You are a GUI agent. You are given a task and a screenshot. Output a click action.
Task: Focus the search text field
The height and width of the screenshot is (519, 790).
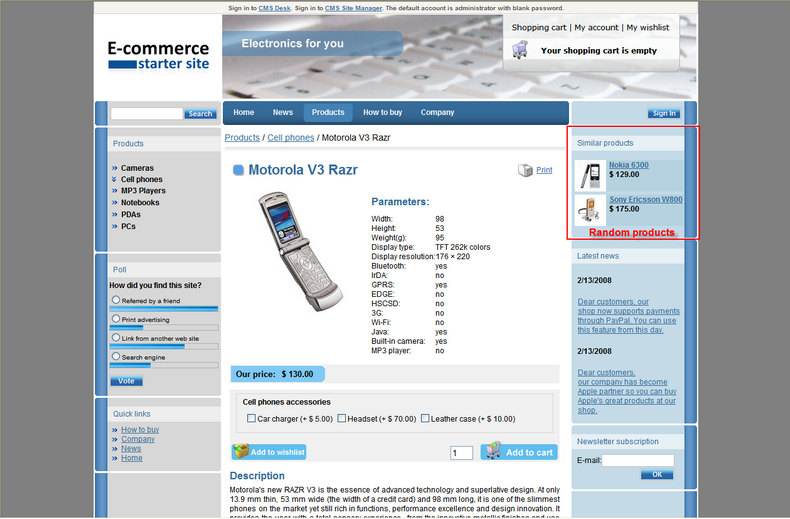[x=147, y=113]
